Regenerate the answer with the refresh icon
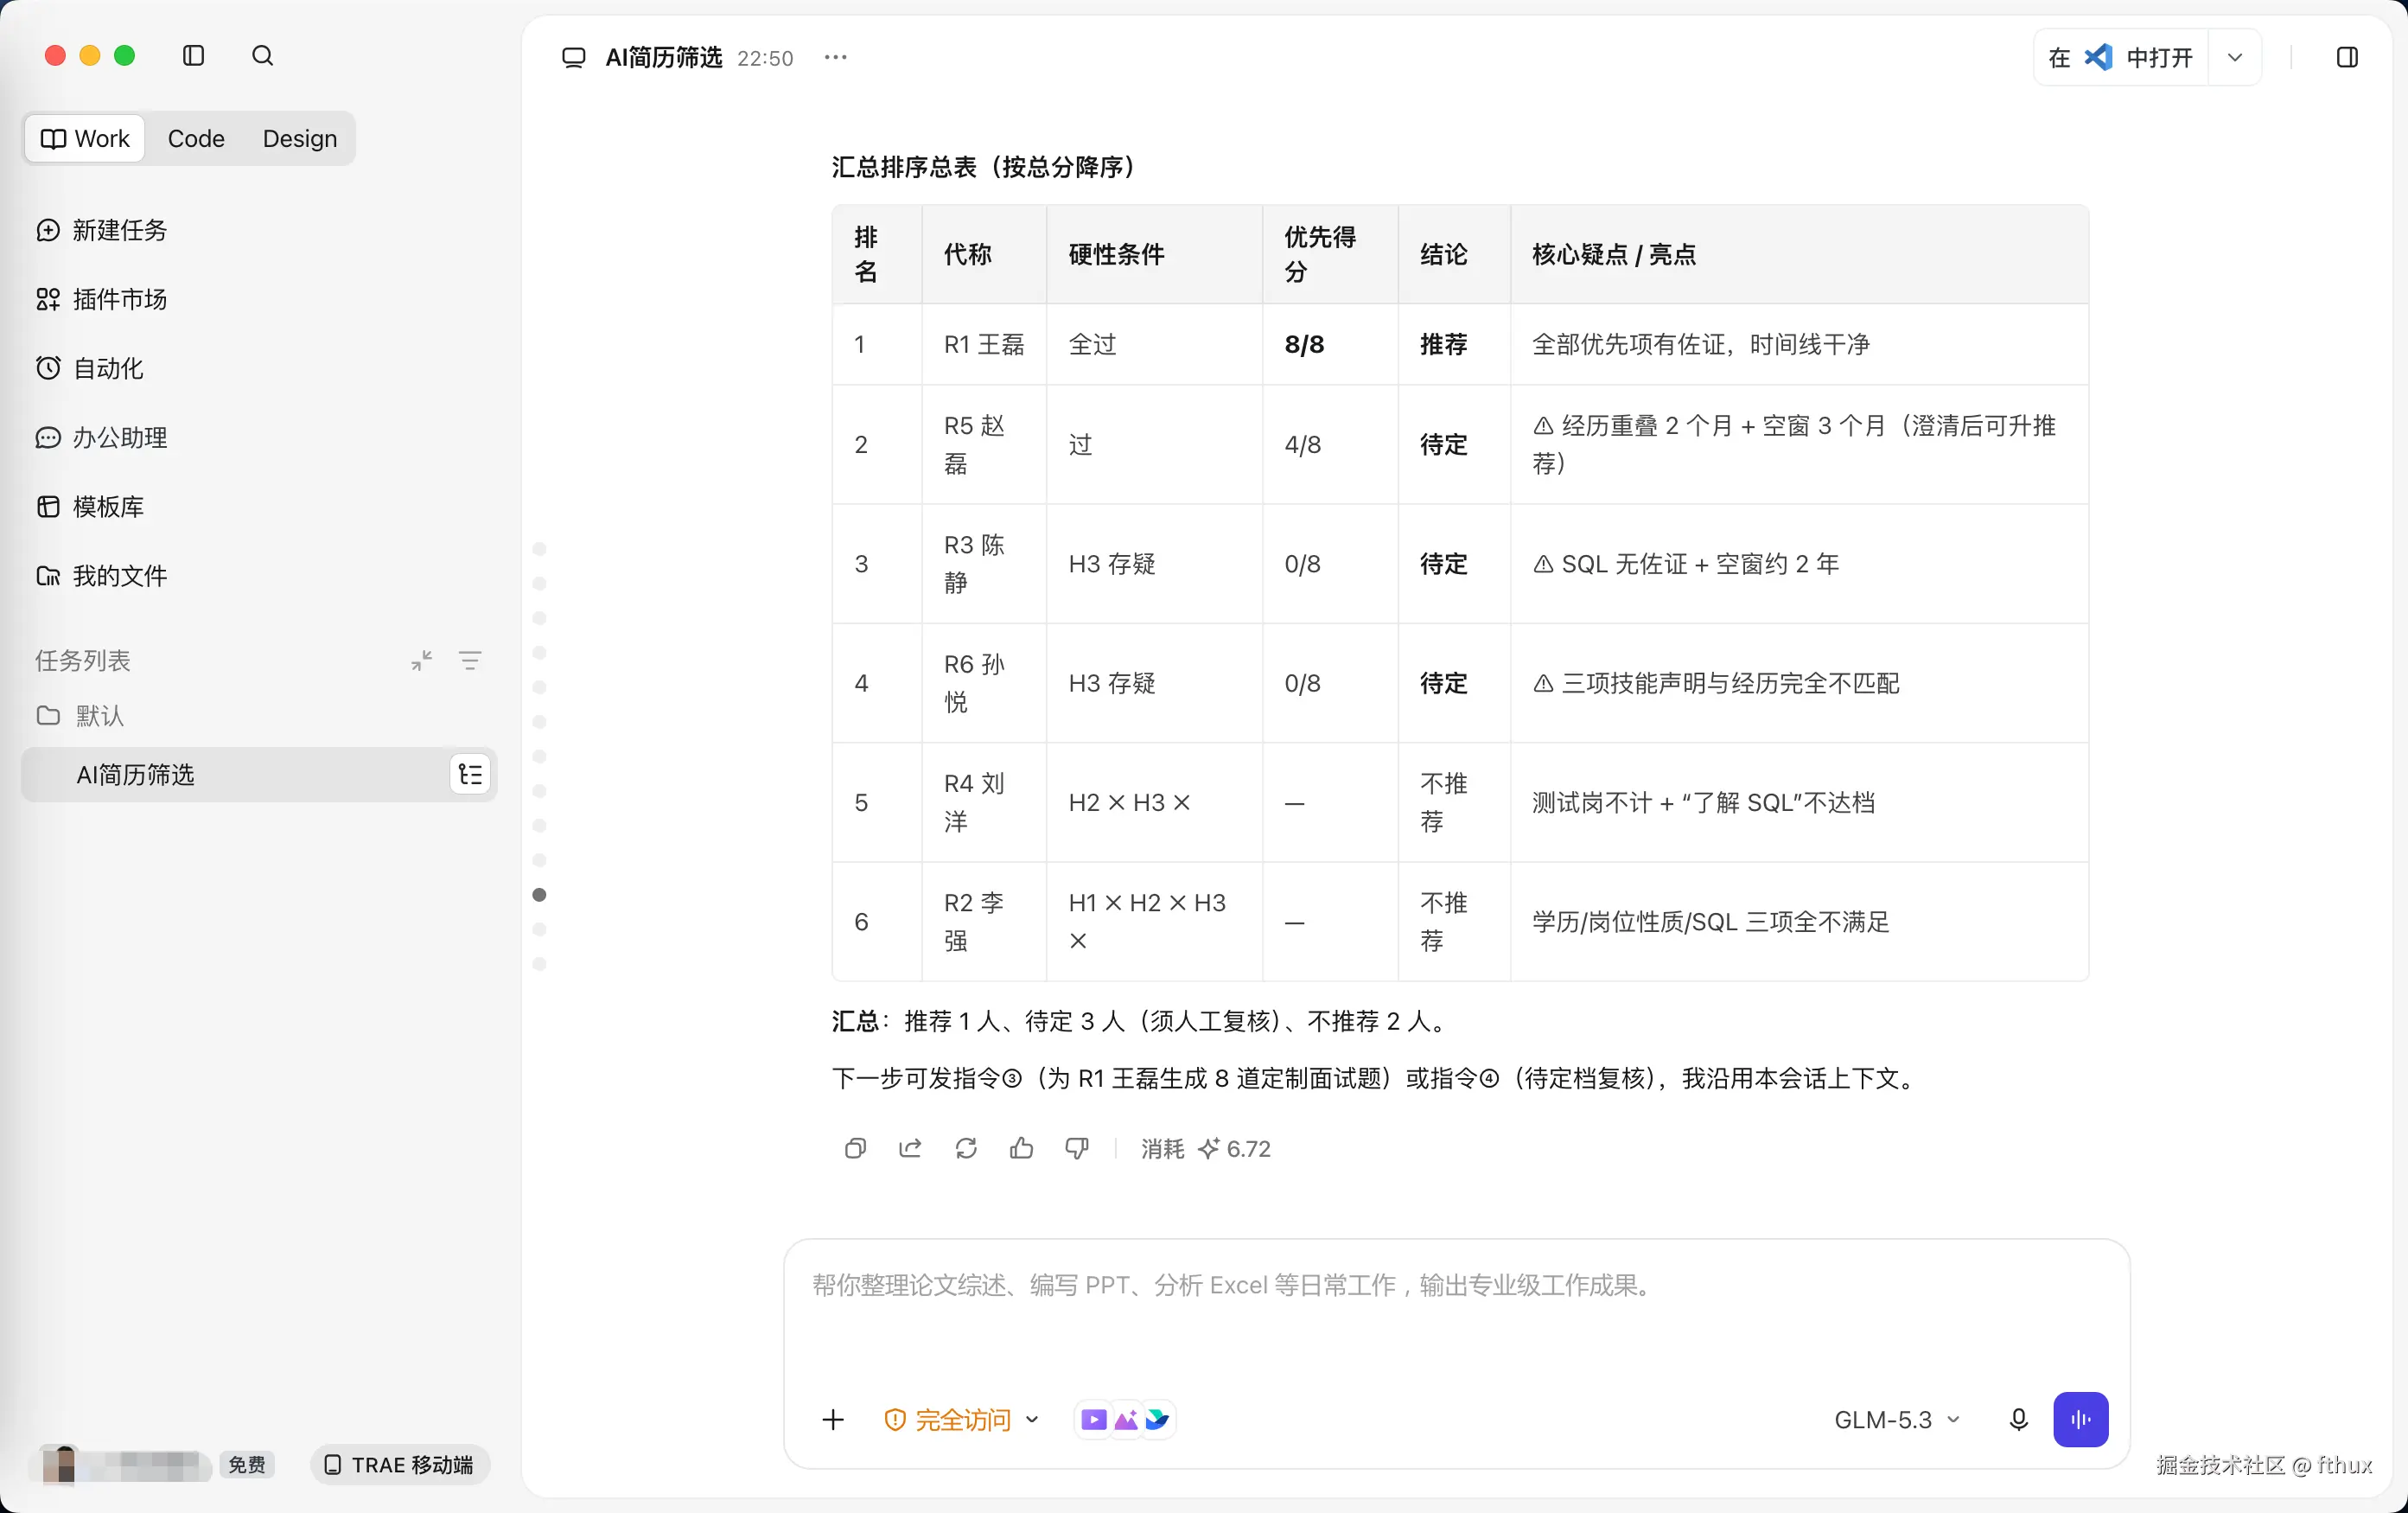Viewport: 2408px width, 1513px height. click(x=966, y=1148)
